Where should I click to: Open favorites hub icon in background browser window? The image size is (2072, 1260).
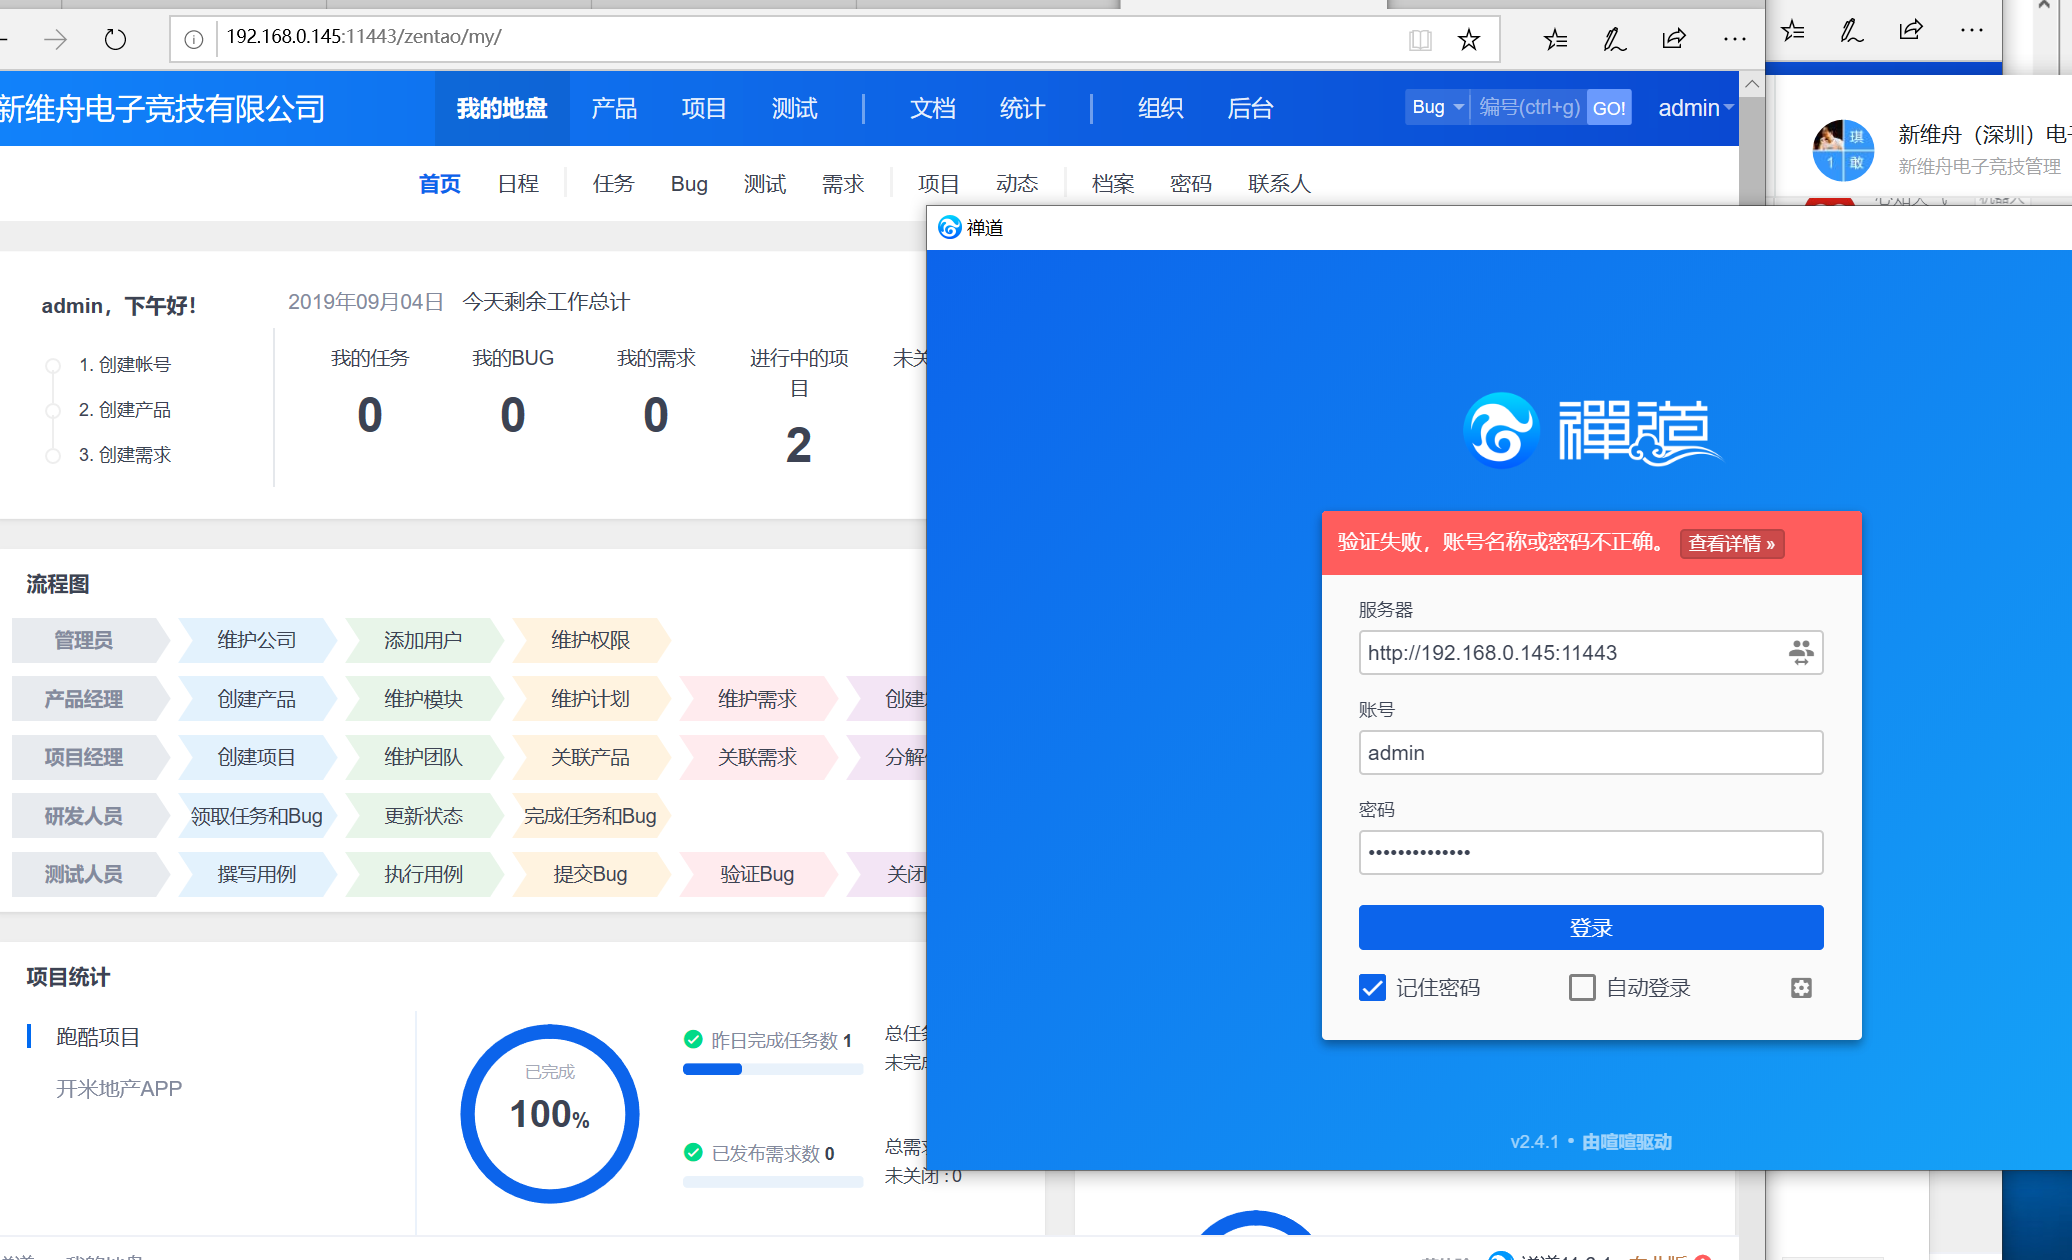(1793, 31)
